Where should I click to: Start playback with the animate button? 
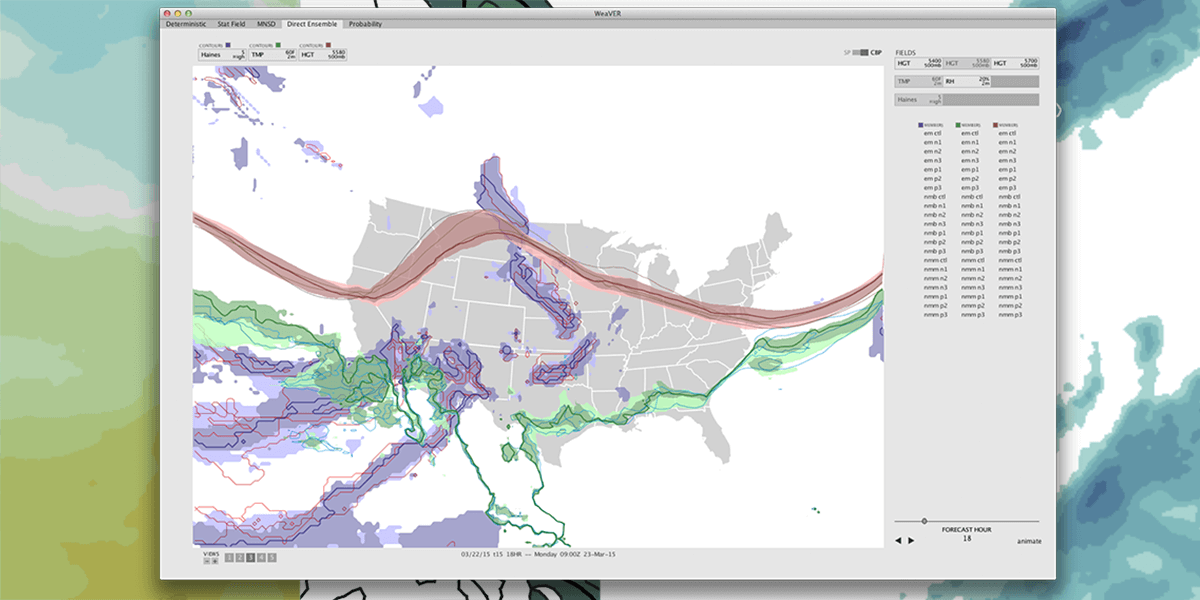(x=1029, y=541)
